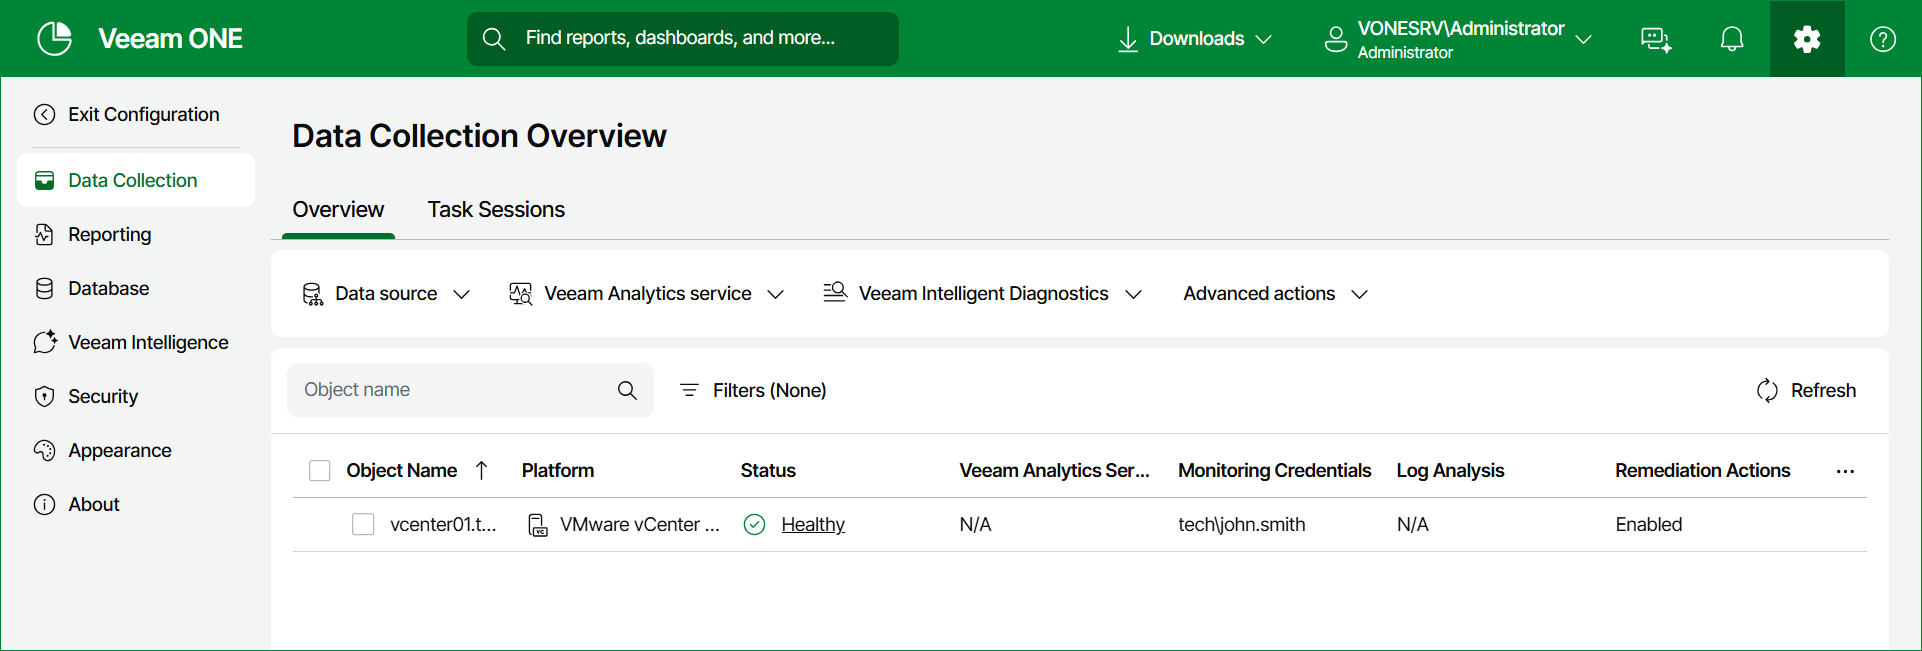Click the Object Name sort arrow
Screen dimensions: 1922x651
pos(481,470)
